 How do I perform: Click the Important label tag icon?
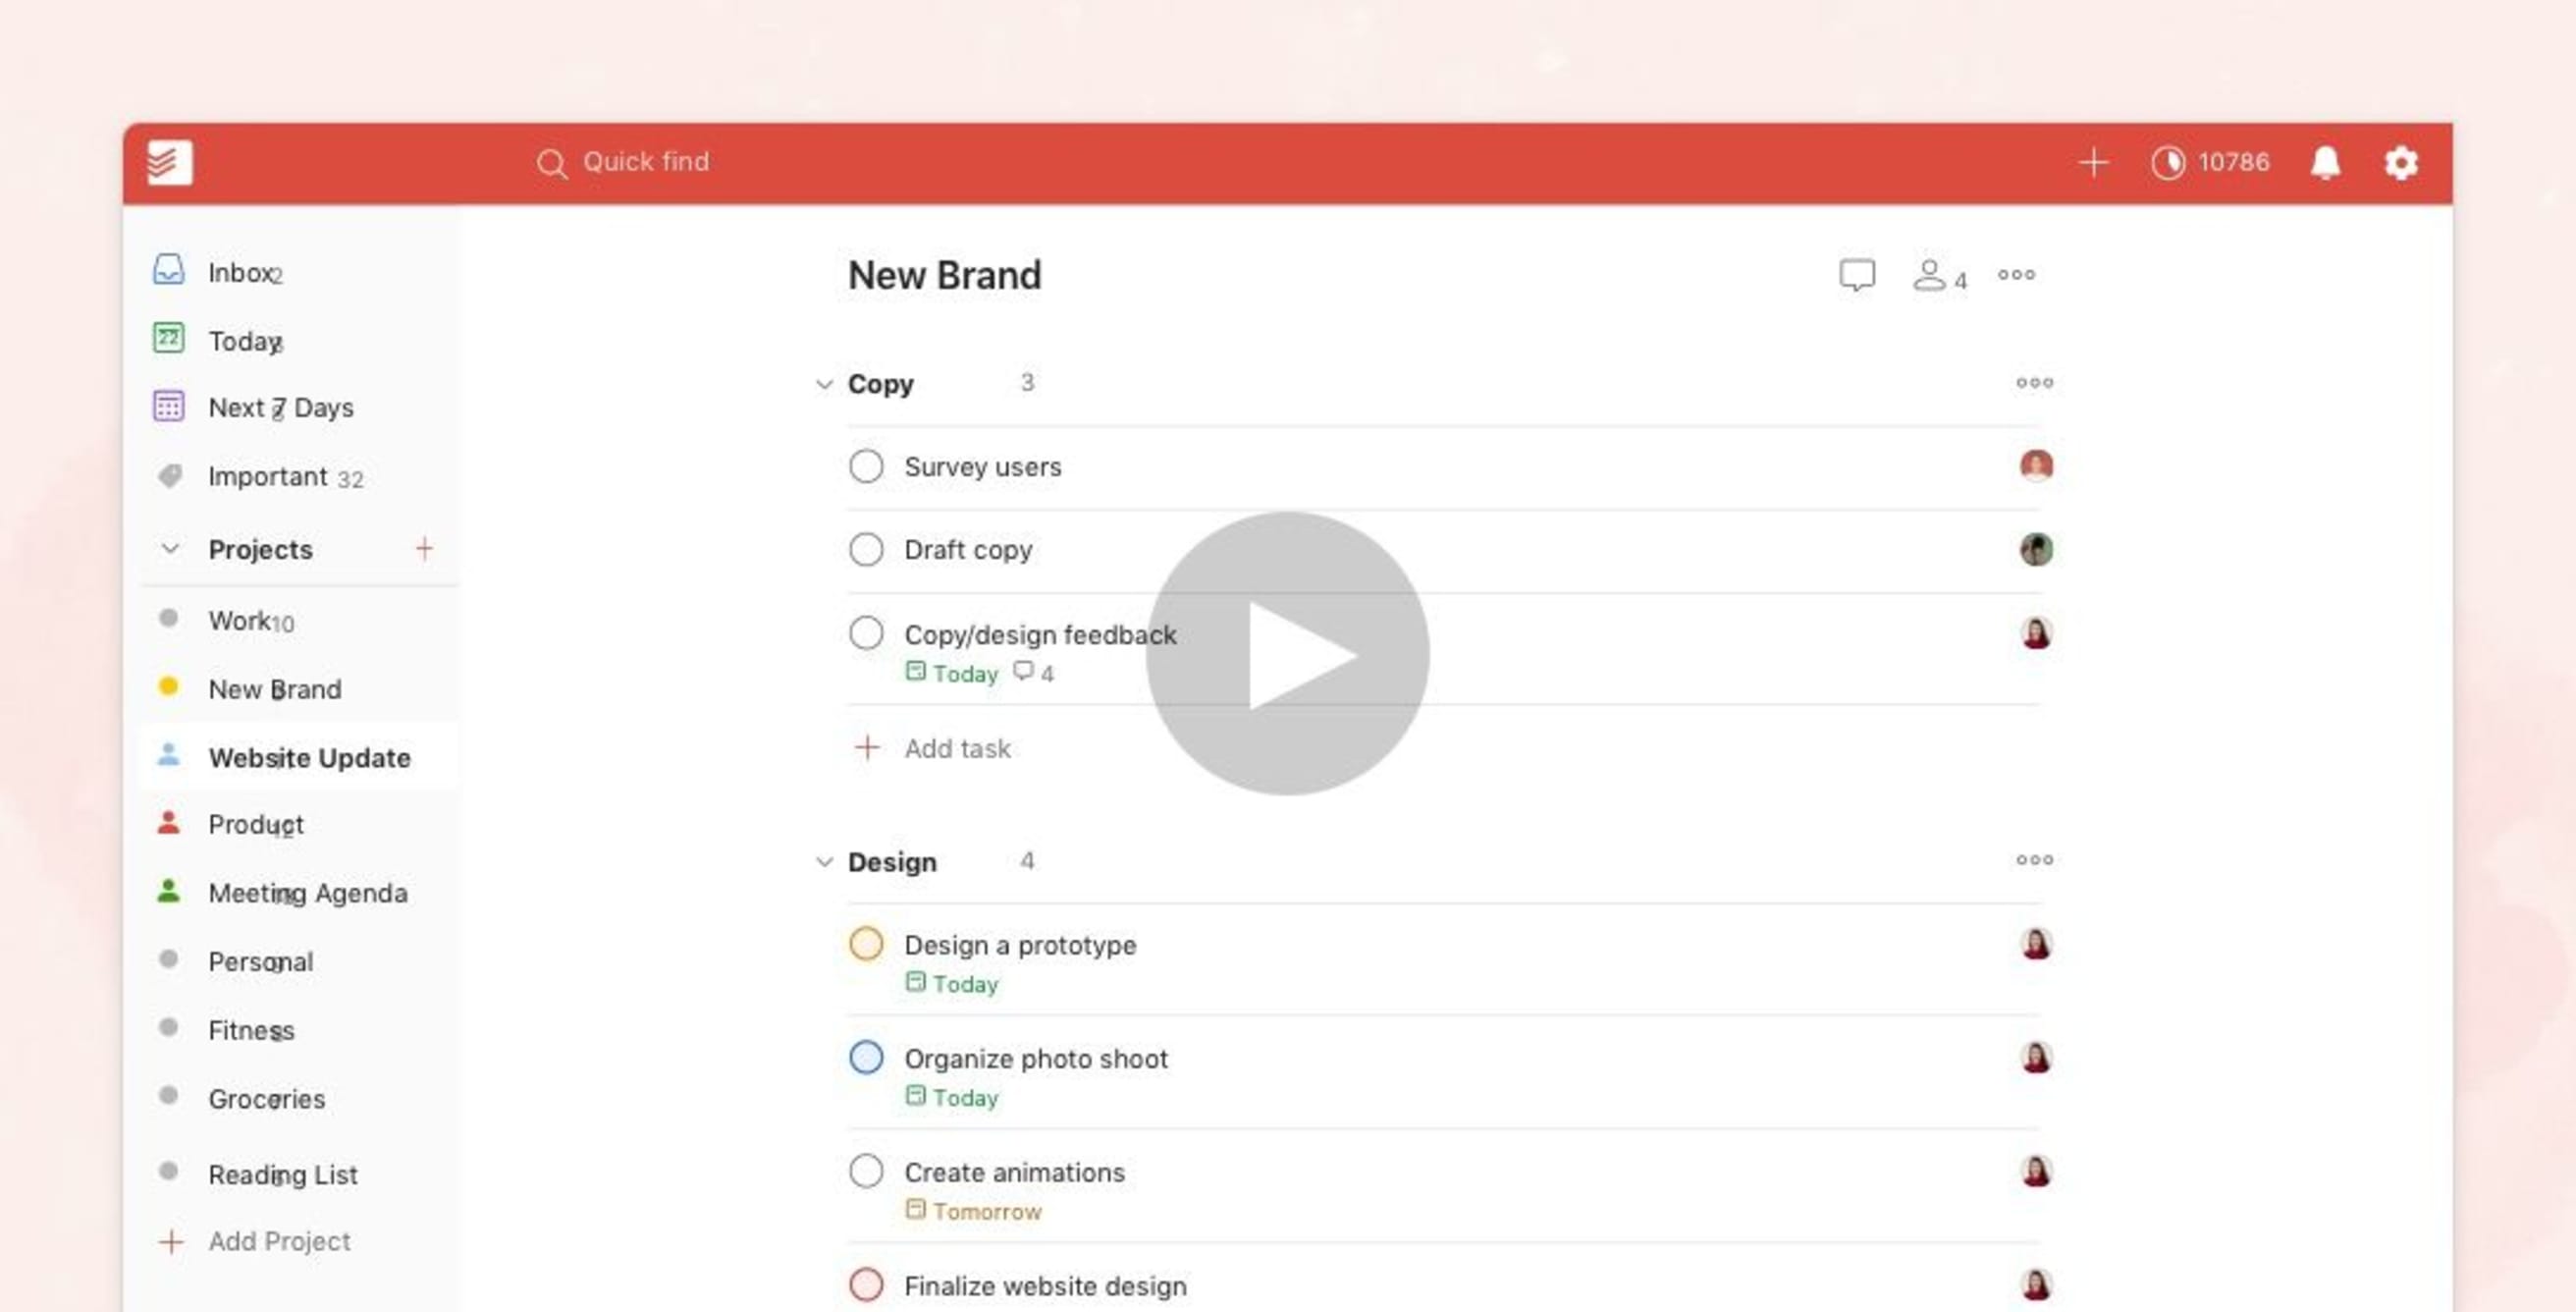coord(170,475)
